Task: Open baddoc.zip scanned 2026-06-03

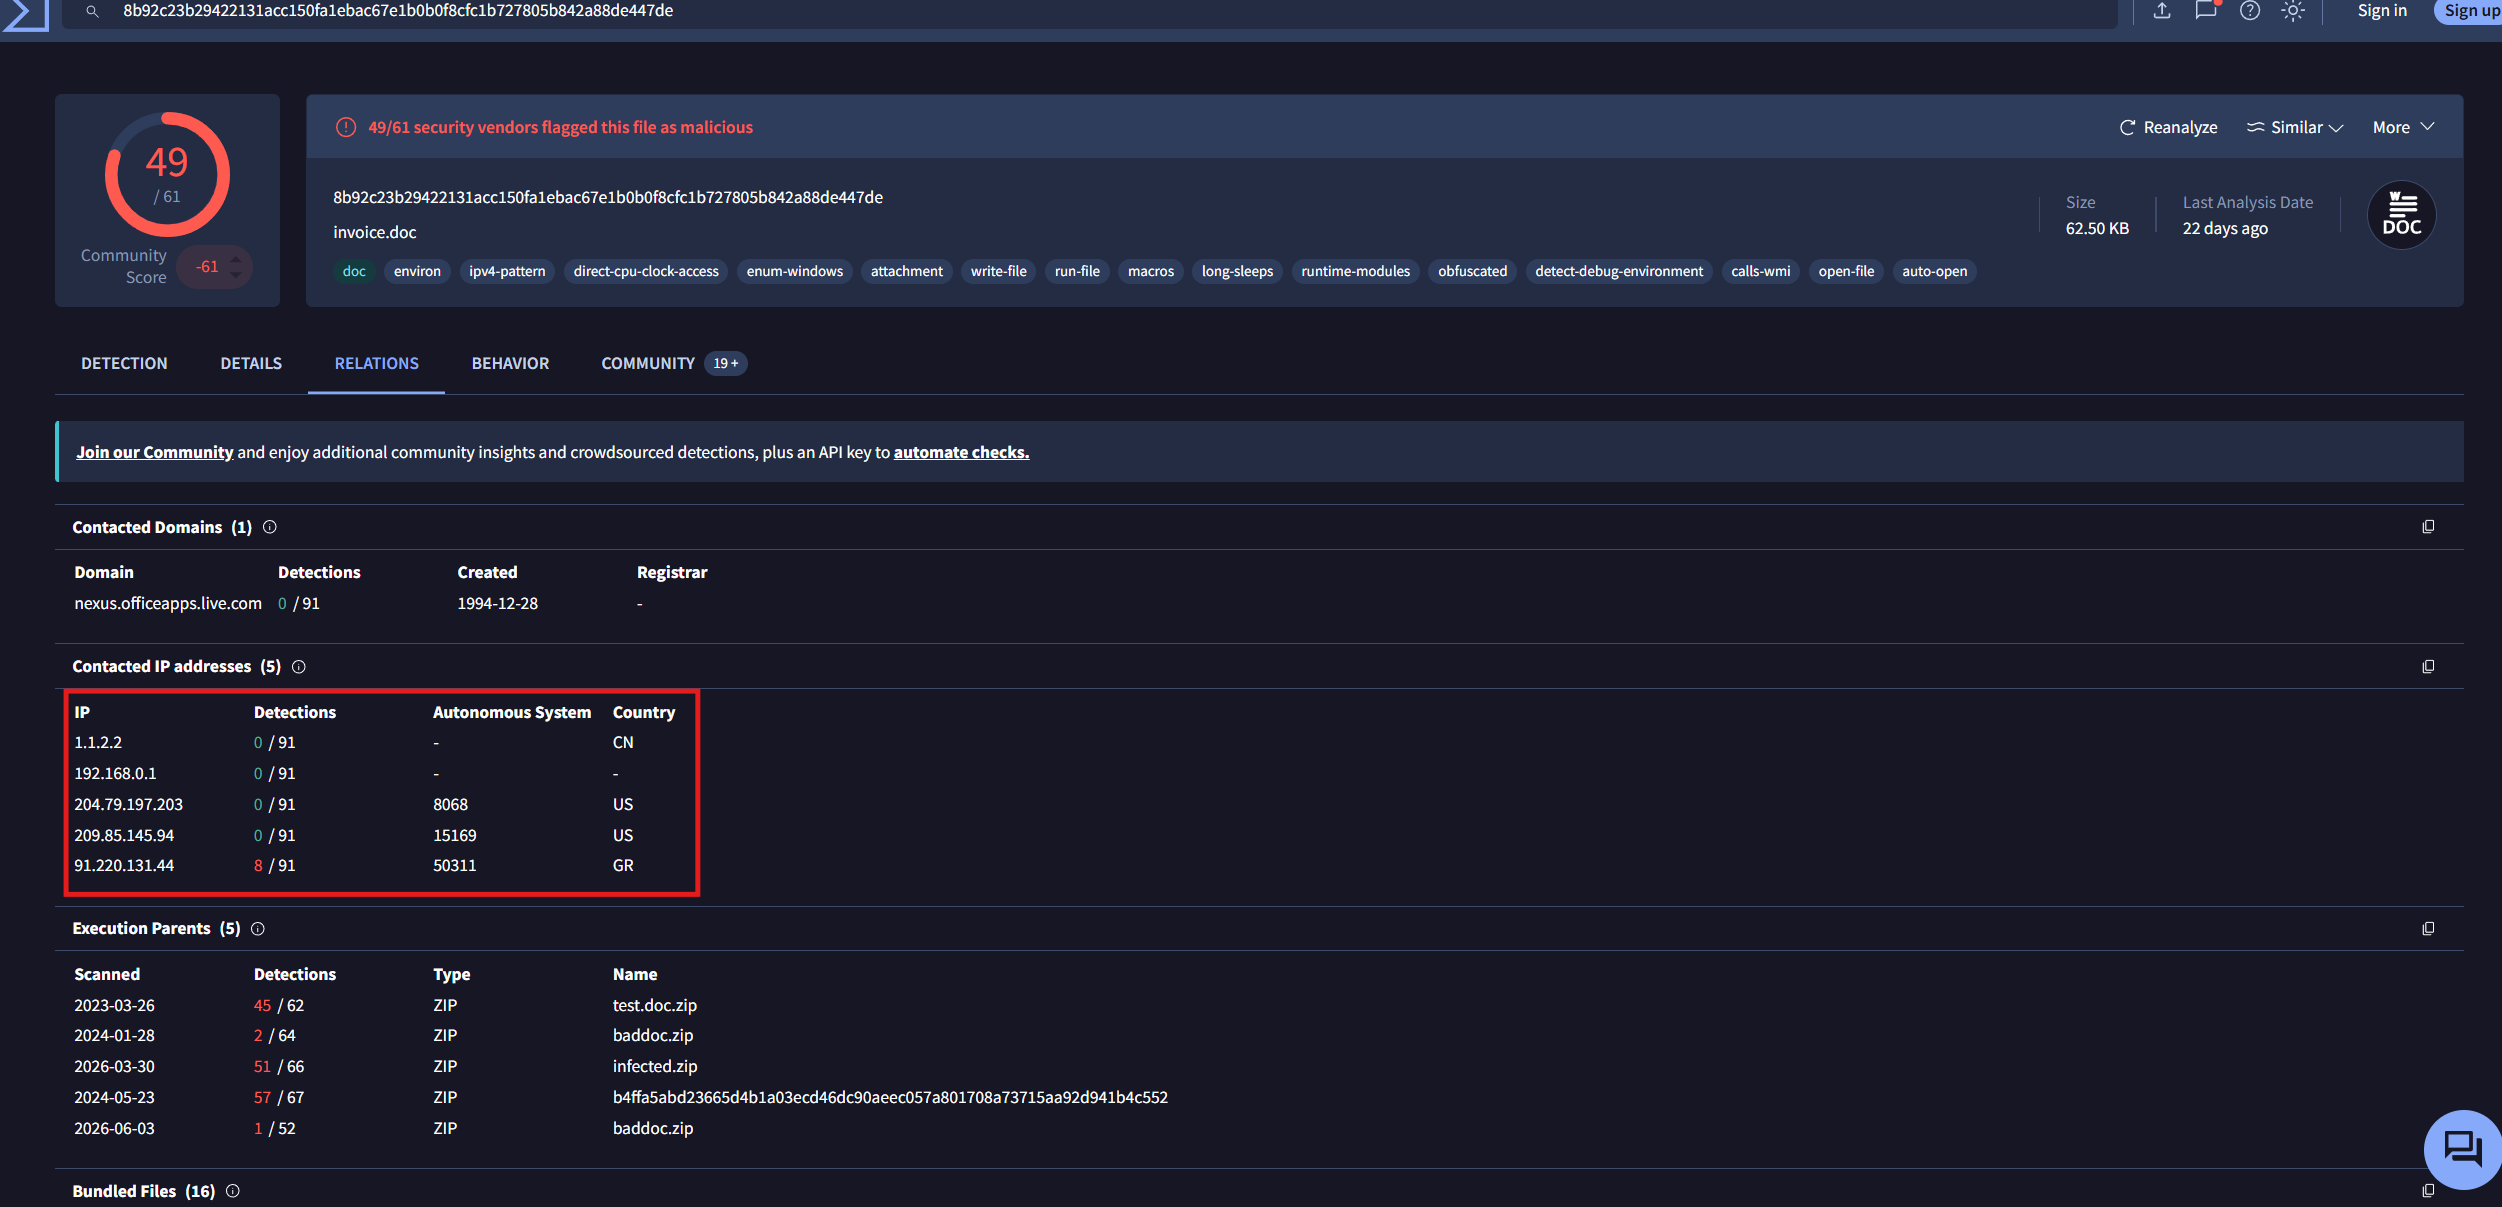Action: coord(653,1128)
